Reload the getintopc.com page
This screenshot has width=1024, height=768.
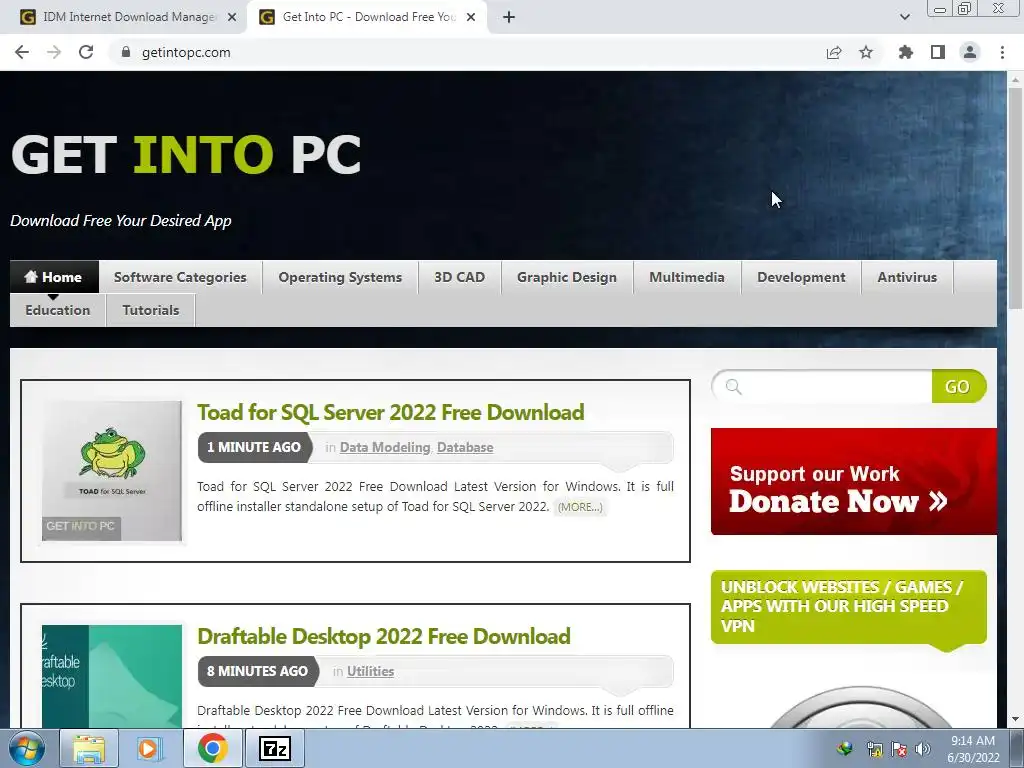(86, 52)
